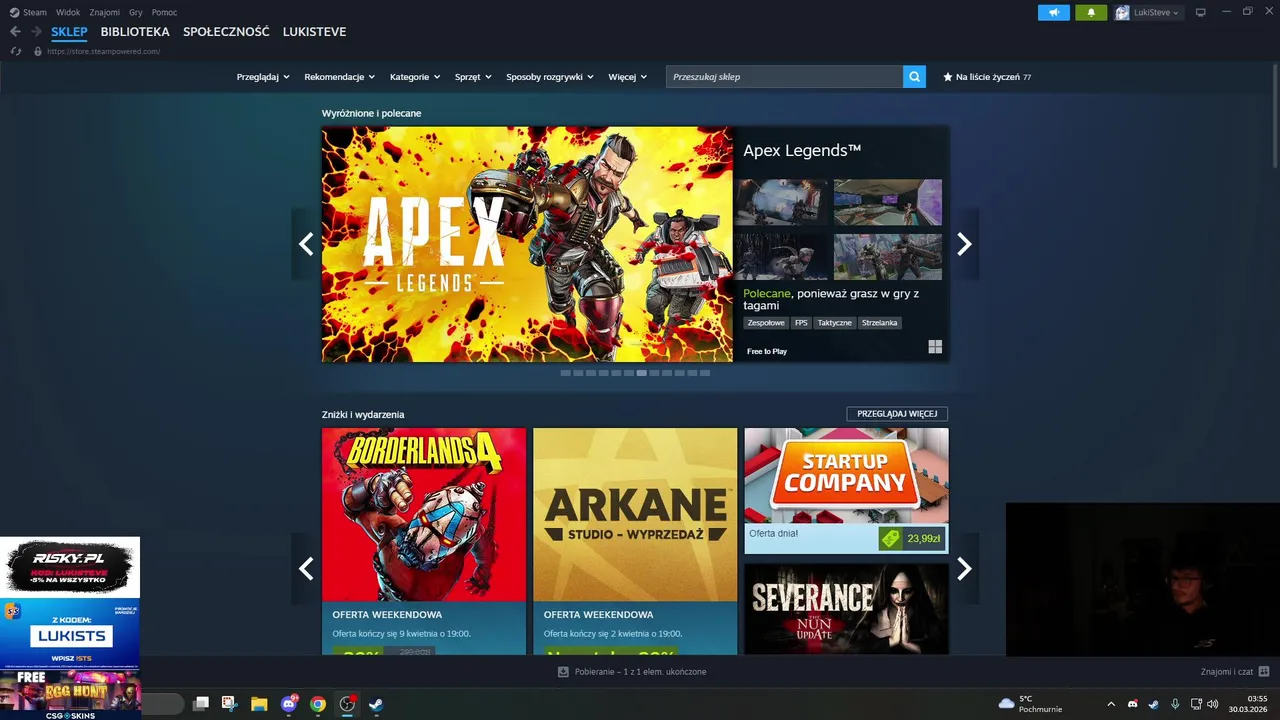Open the Borderlands 4 weekend deal
This screenshot has height=720, width=1280.
(424, 541)
